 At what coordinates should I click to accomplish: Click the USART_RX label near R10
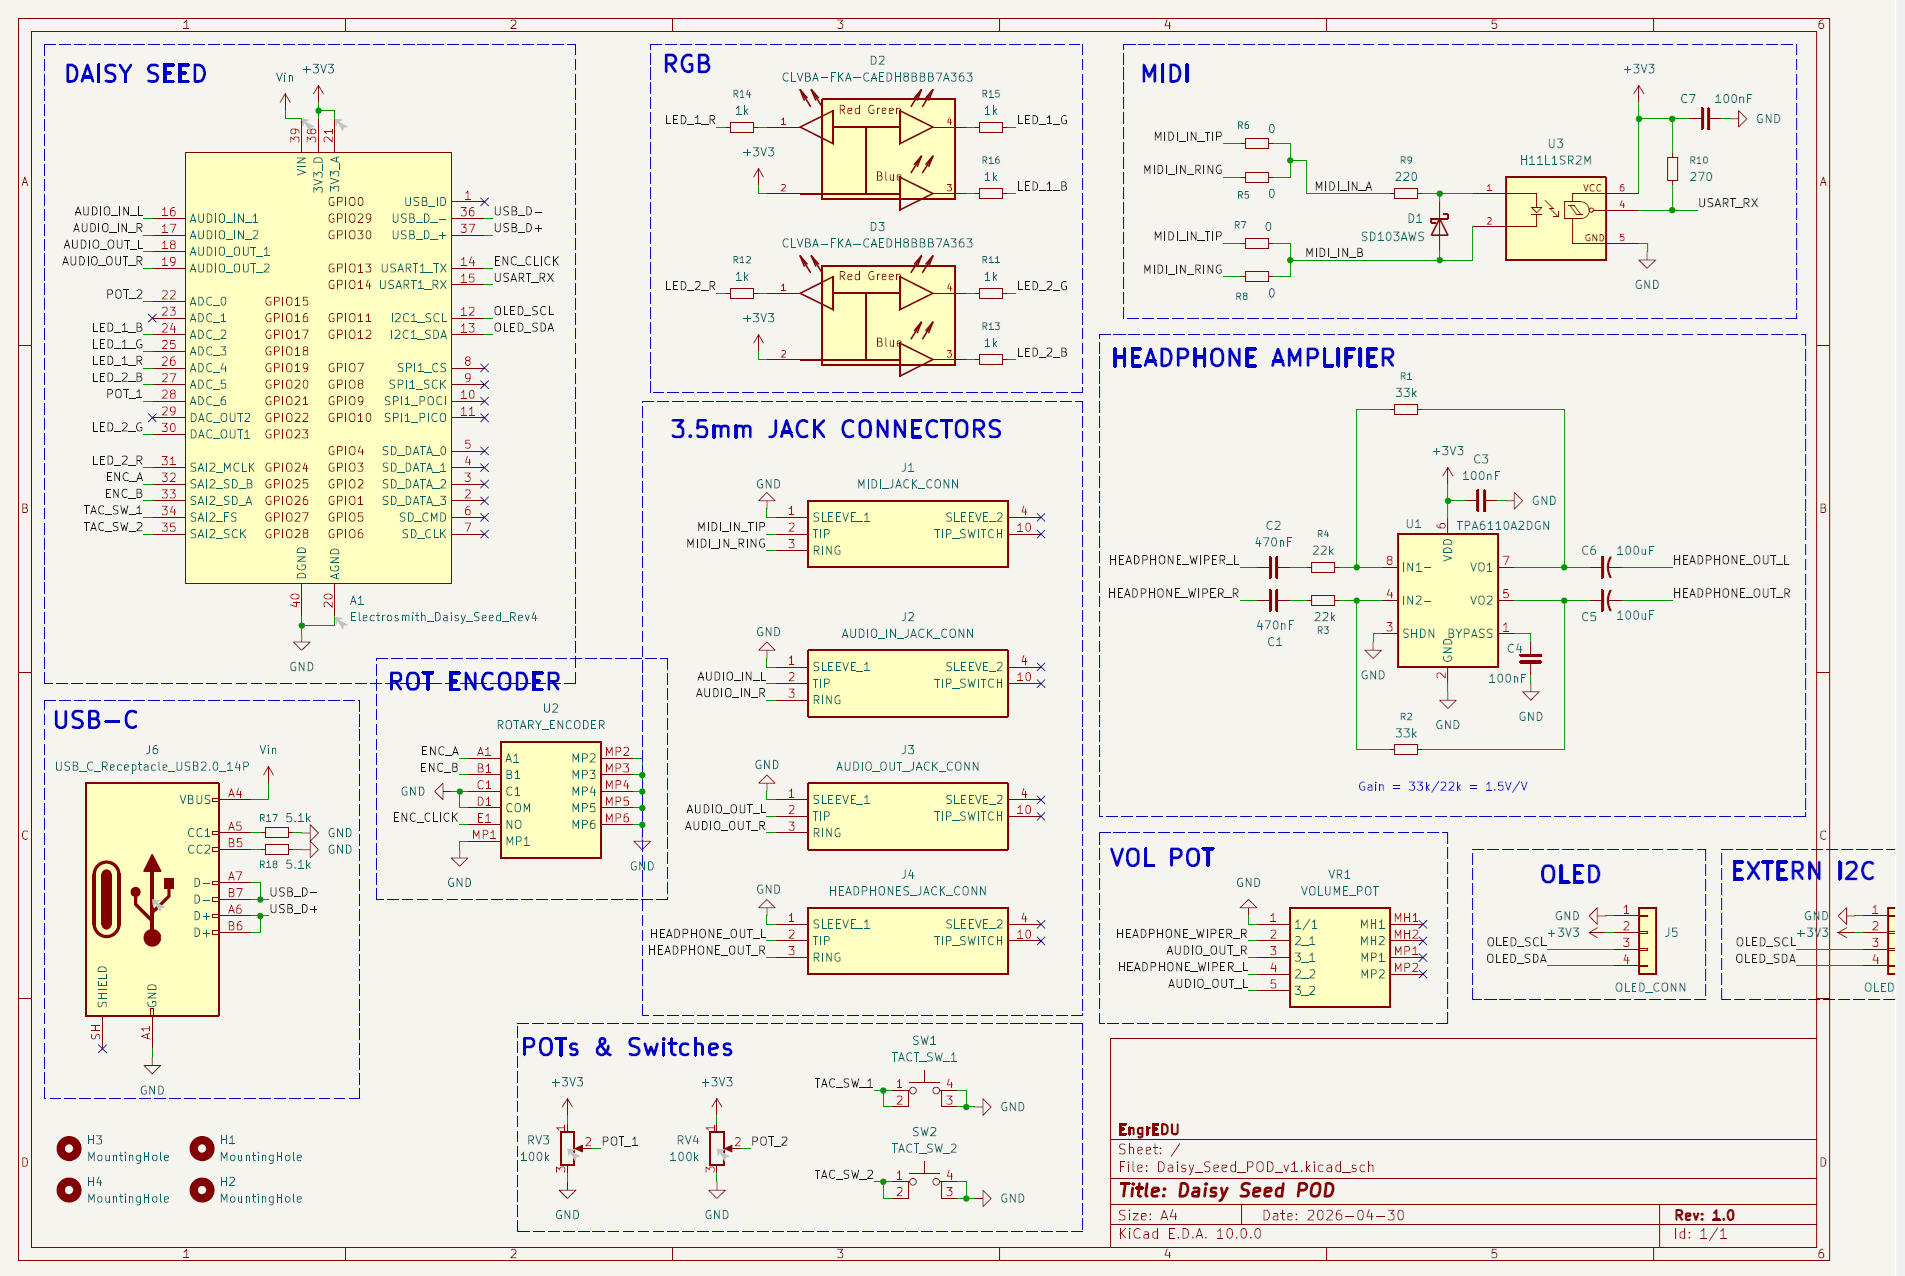coord(1728,203)
